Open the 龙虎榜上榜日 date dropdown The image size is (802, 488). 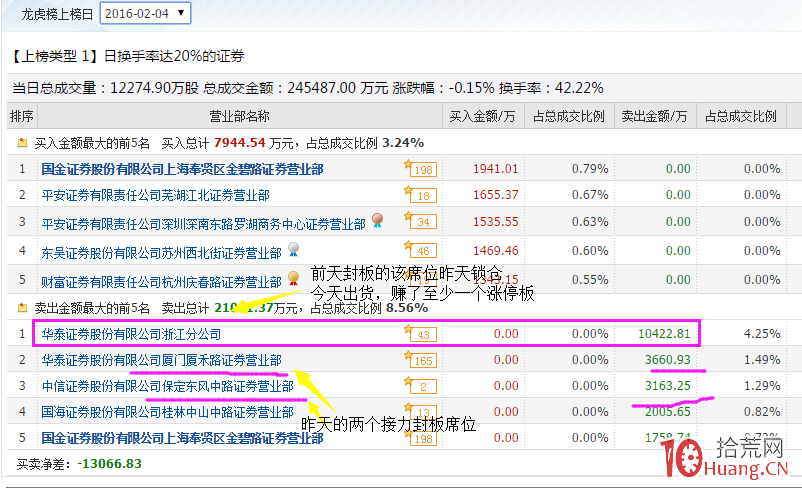(145, 13)
